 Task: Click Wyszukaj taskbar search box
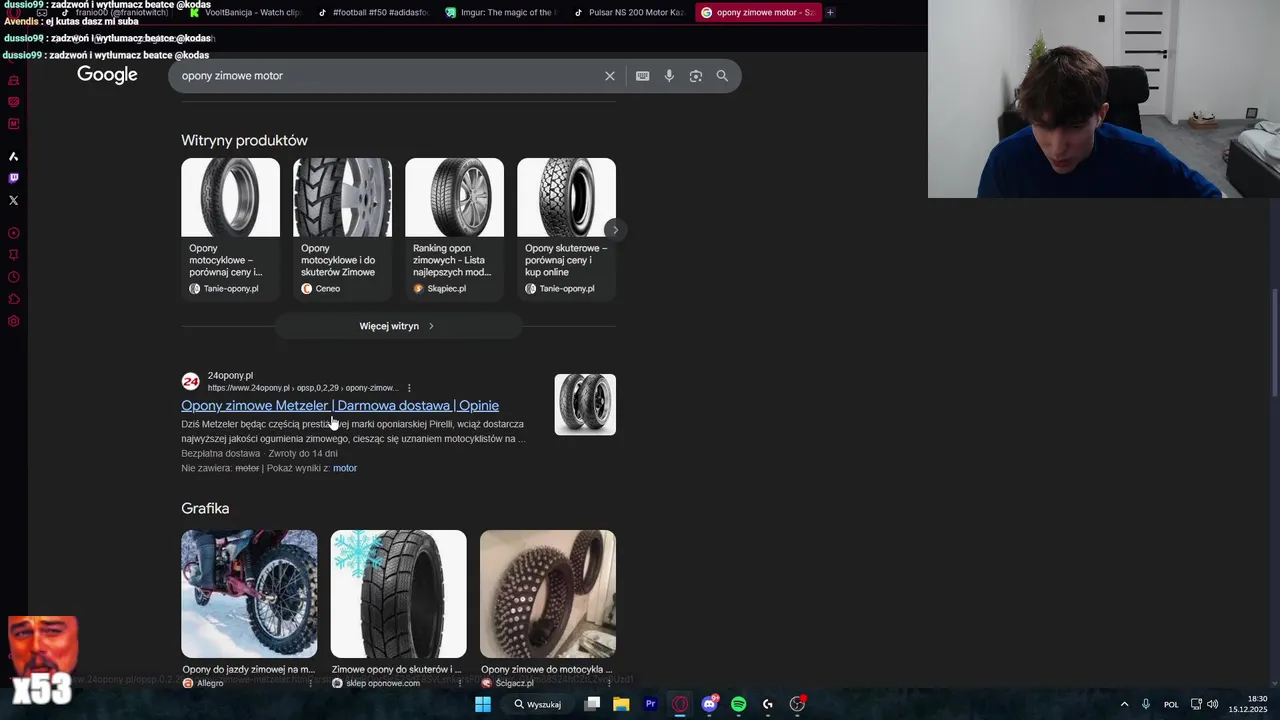coord(538,704)
